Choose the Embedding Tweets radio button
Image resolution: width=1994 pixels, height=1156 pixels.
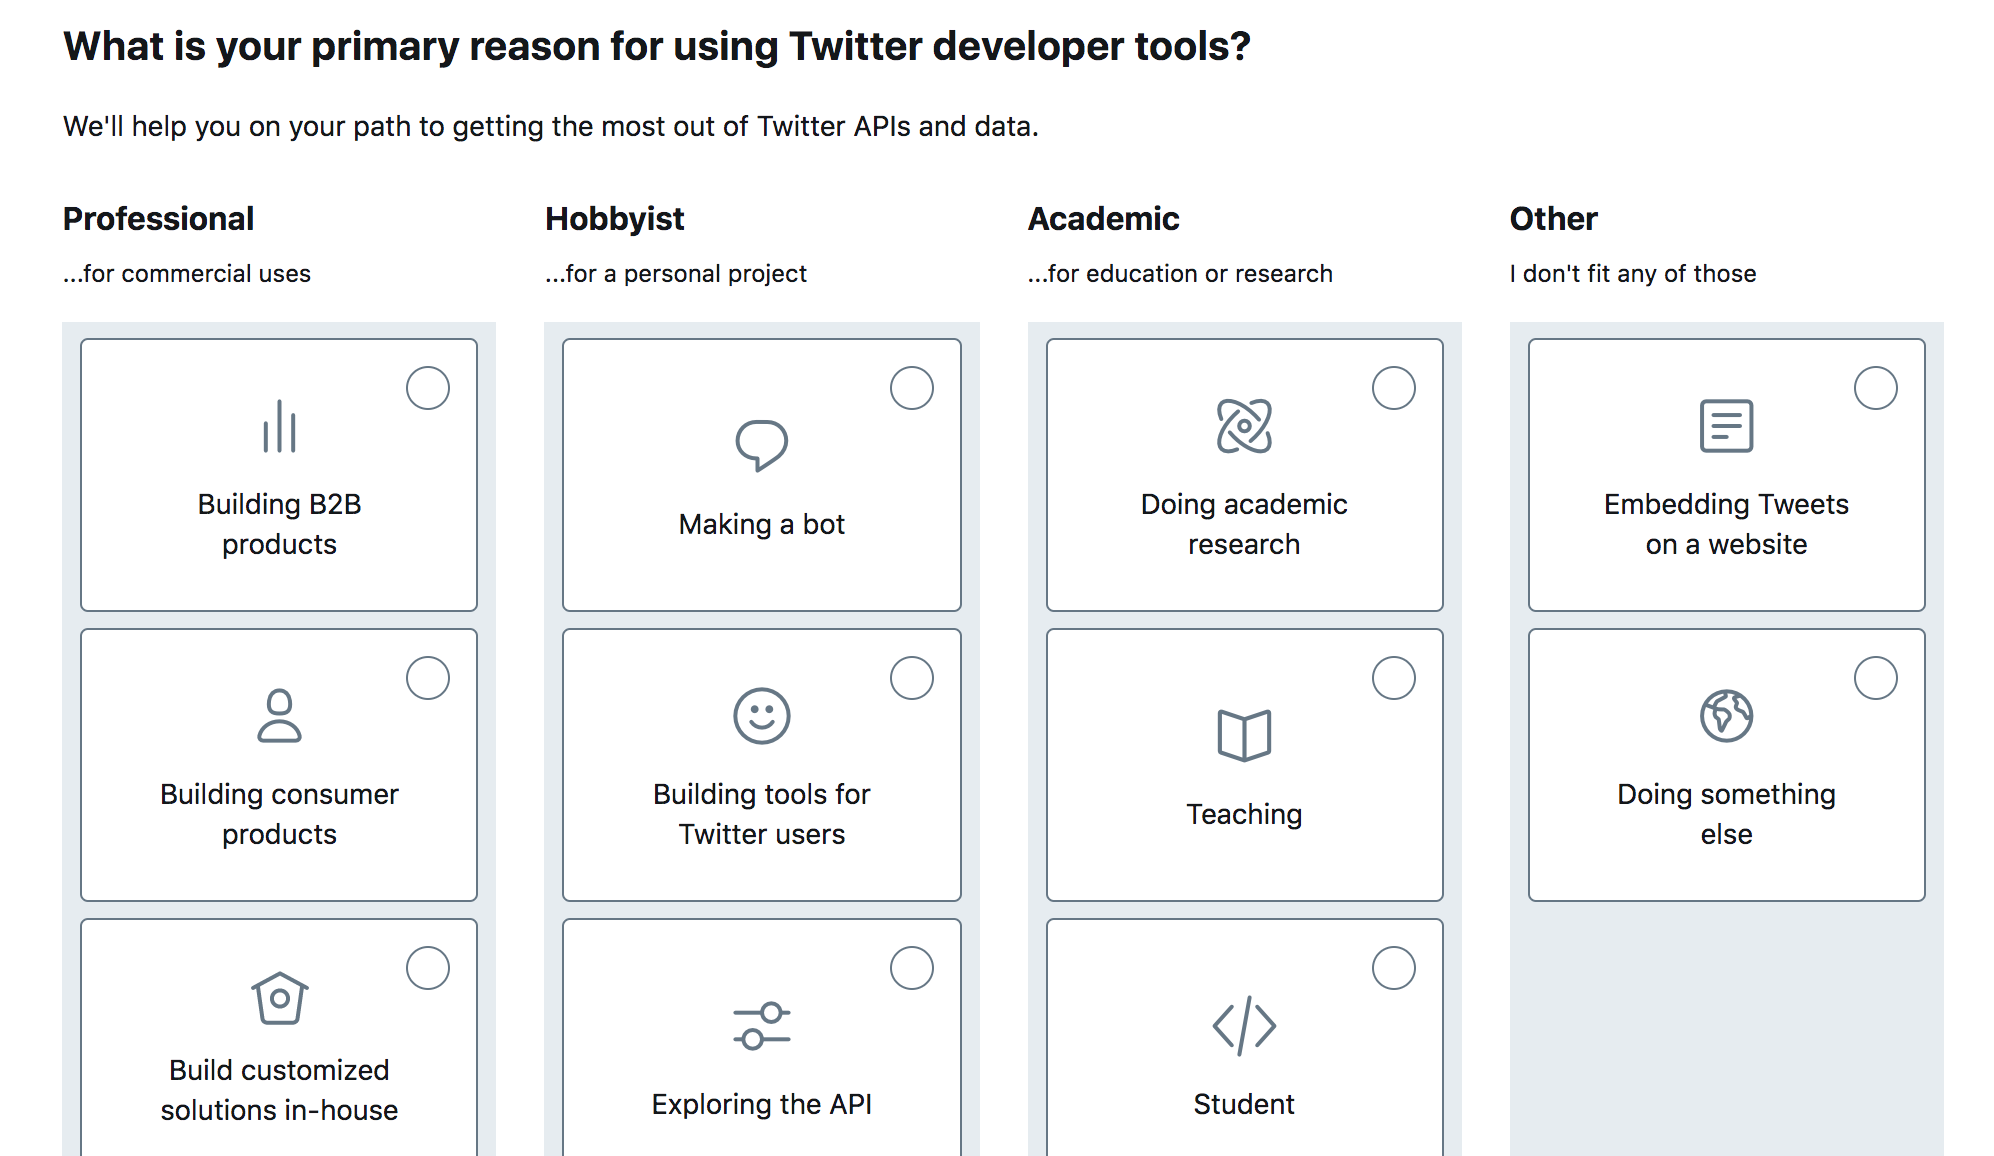[1875, 388]
